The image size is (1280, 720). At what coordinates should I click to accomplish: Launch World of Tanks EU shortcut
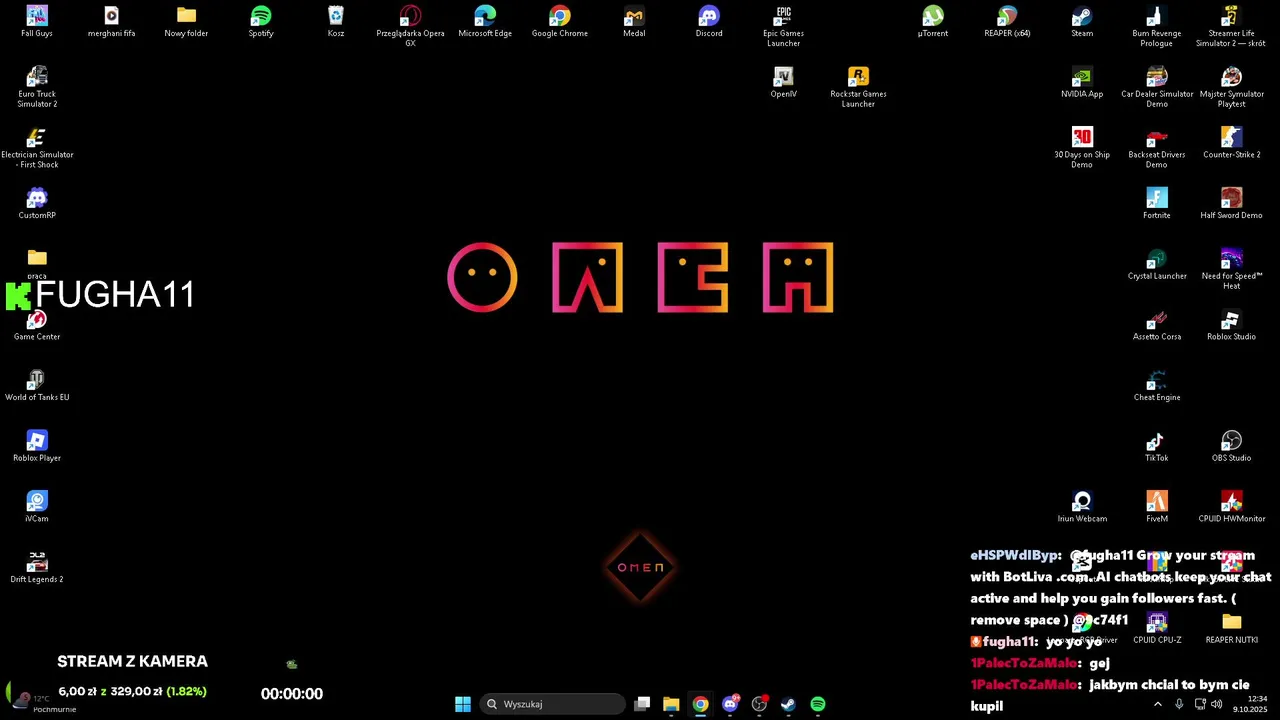coord(37,386)
